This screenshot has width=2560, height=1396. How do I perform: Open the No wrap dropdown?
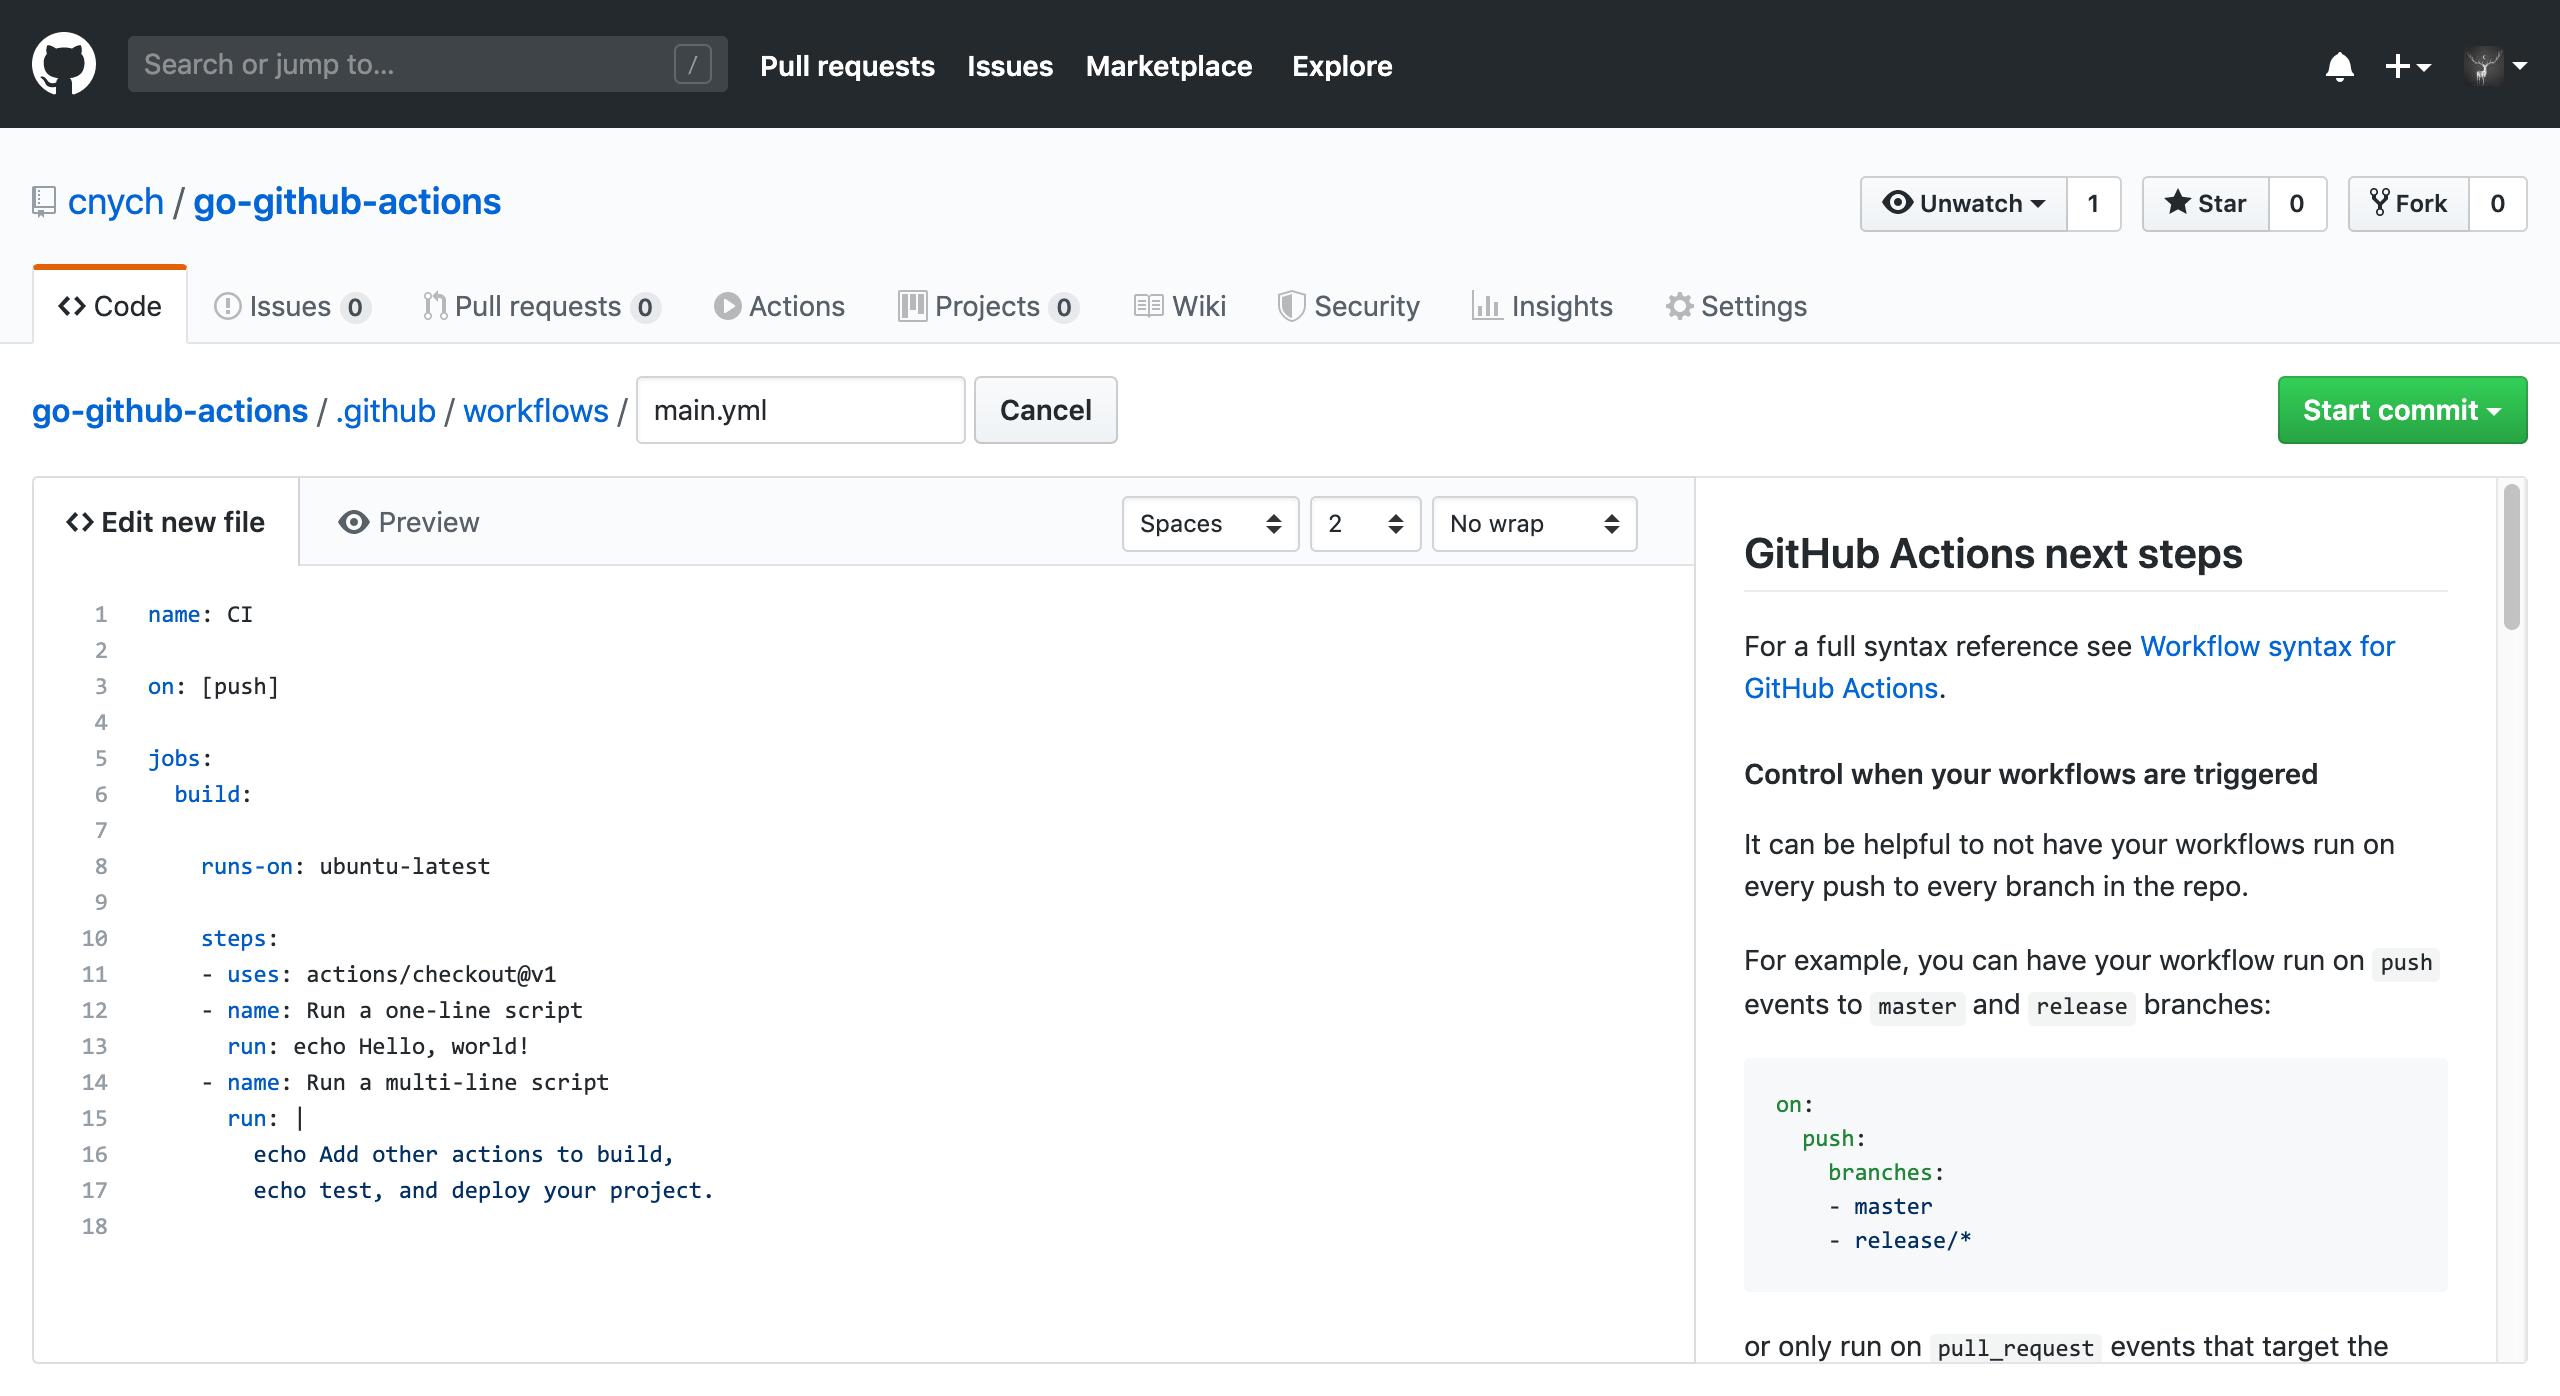point(1533,523)
